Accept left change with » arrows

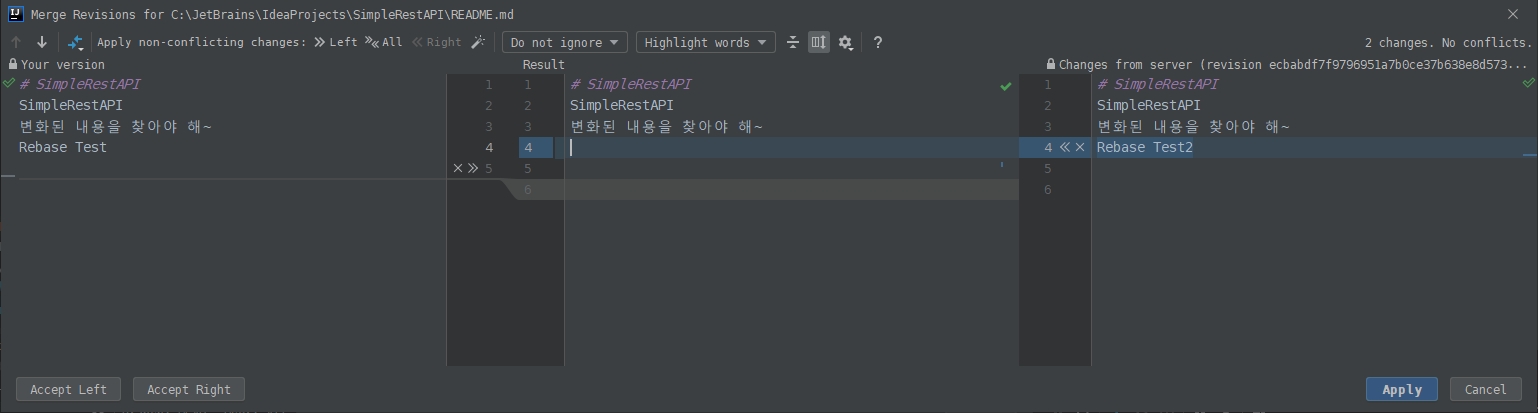tap(473, 168)
